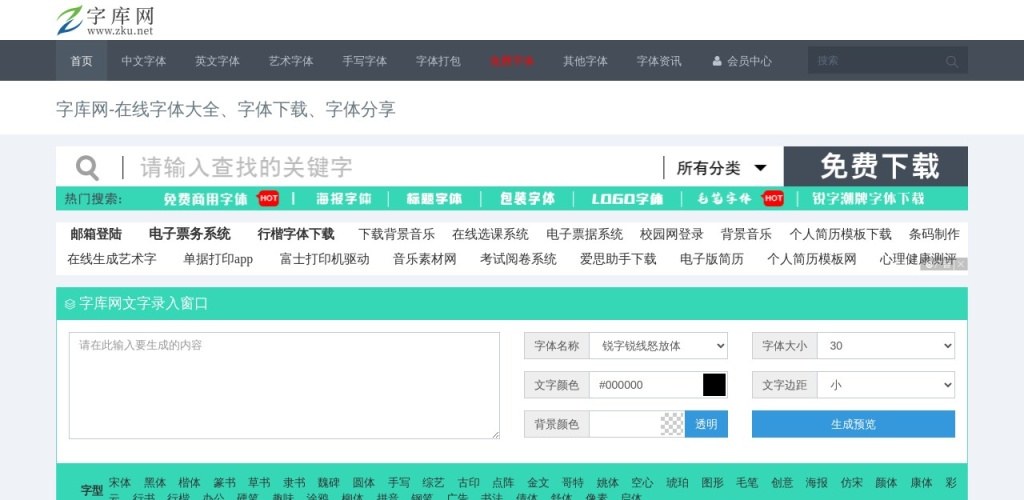Click the large magnifying glass search icon
This screenshot has width=1024, height=500.
pyautogui.click(x=88, y=167)
